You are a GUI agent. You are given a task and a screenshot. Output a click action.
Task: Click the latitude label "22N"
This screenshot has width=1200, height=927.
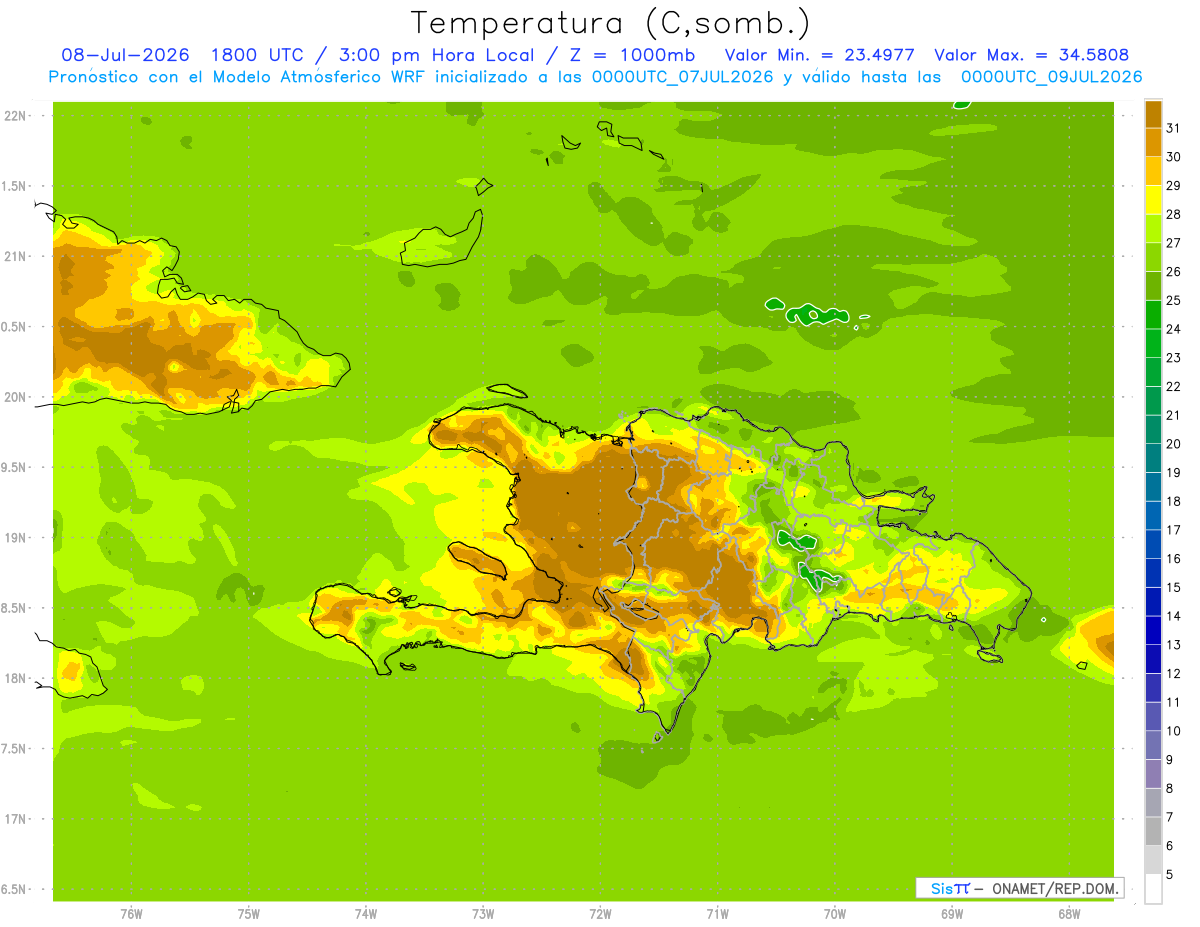pos(17,116)
